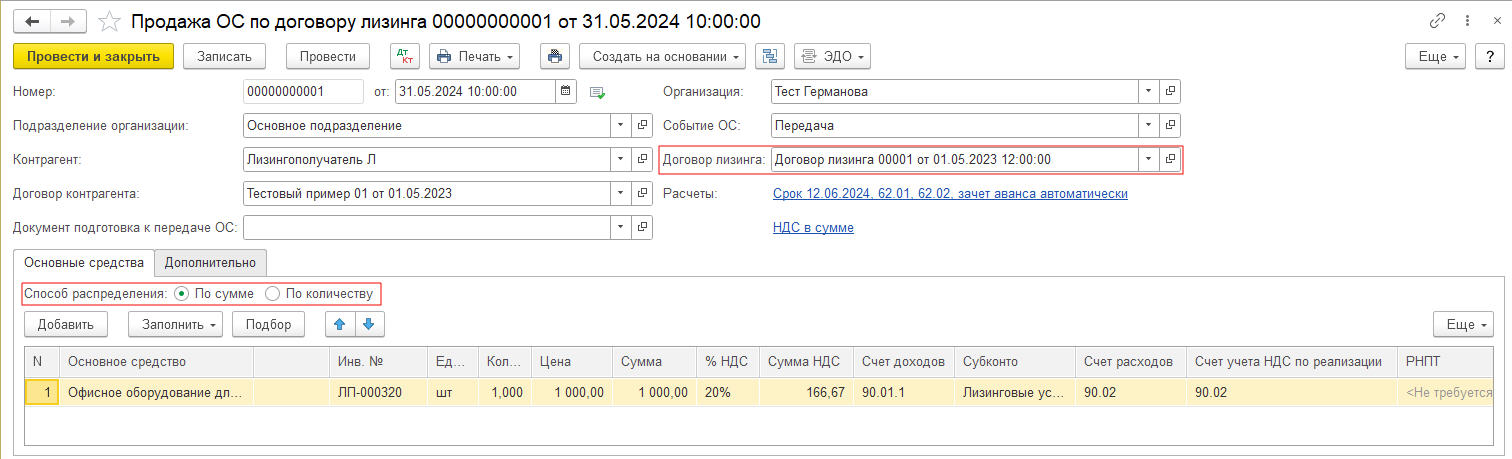Image resolution: width=1512 pixels, height=459 pixels.
Task: Open the Основные средства tab
Action: [x=84, y=263]
